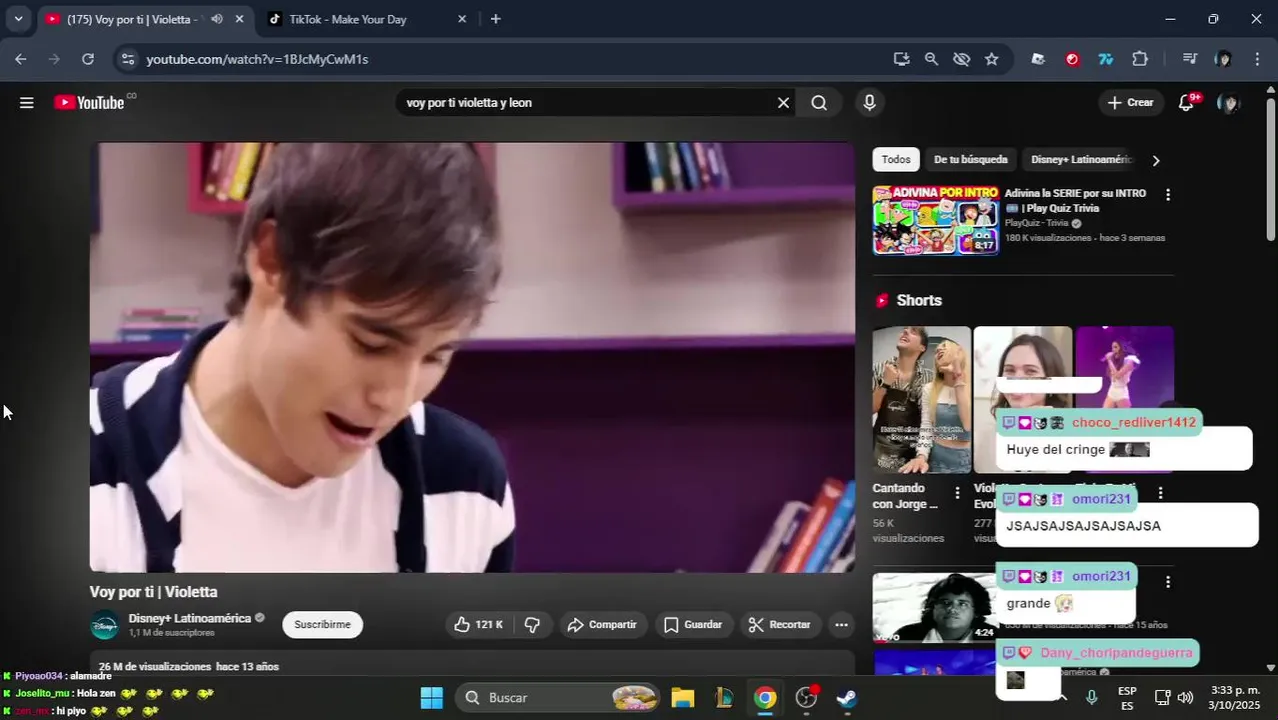1278x720 pixels.
Task: Bookmark this page with the star
Action: pos(991,59)
